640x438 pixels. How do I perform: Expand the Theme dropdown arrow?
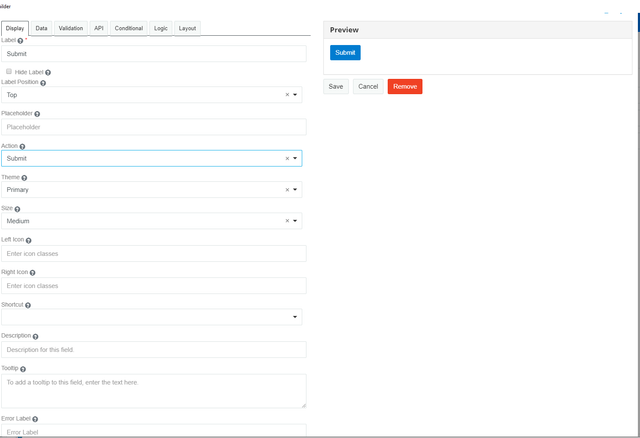(x=295, y=190)
